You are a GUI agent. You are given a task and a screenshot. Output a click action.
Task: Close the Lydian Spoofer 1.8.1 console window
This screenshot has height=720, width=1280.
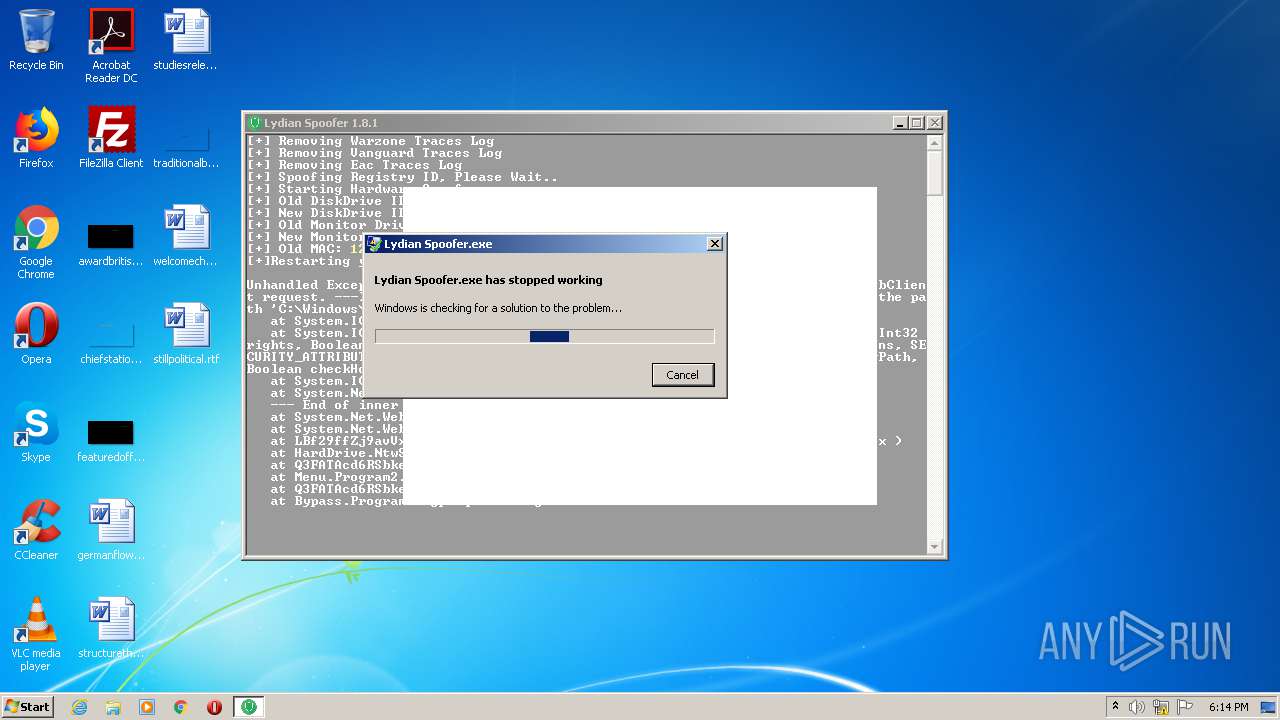(934, 123)
